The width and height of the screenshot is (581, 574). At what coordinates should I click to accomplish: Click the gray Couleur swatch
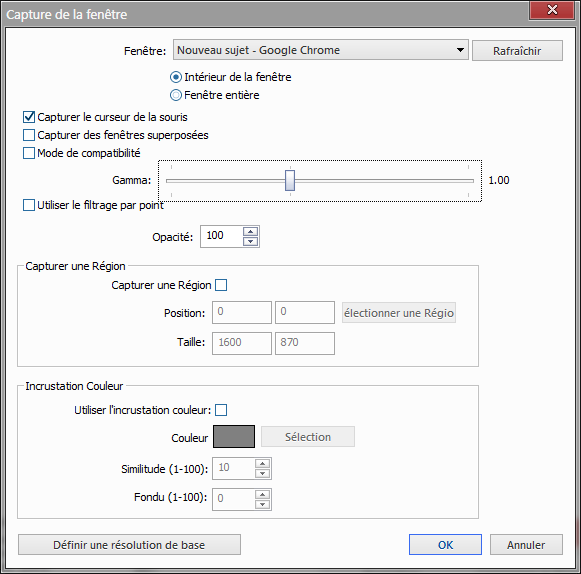(234, 437)
